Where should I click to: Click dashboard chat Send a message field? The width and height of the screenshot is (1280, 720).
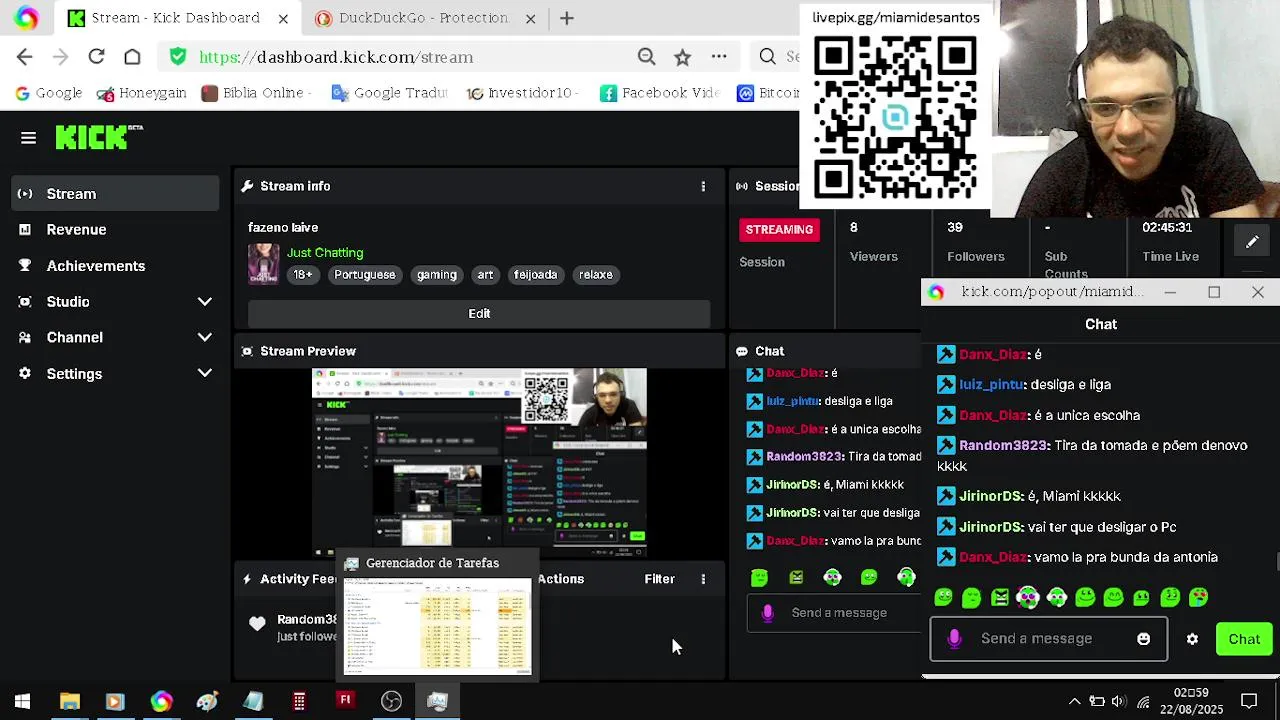[834, 613]
